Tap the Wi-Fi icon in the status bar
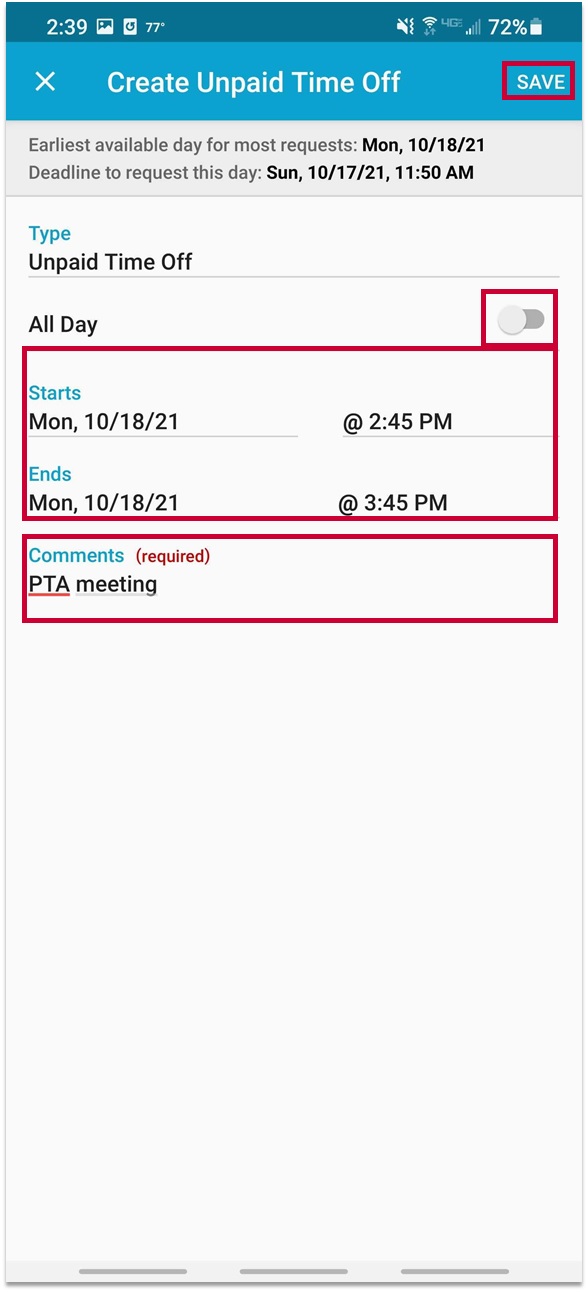Viewport: 588px width, 1292px height. pyautogui.click(x=429, y=27)
